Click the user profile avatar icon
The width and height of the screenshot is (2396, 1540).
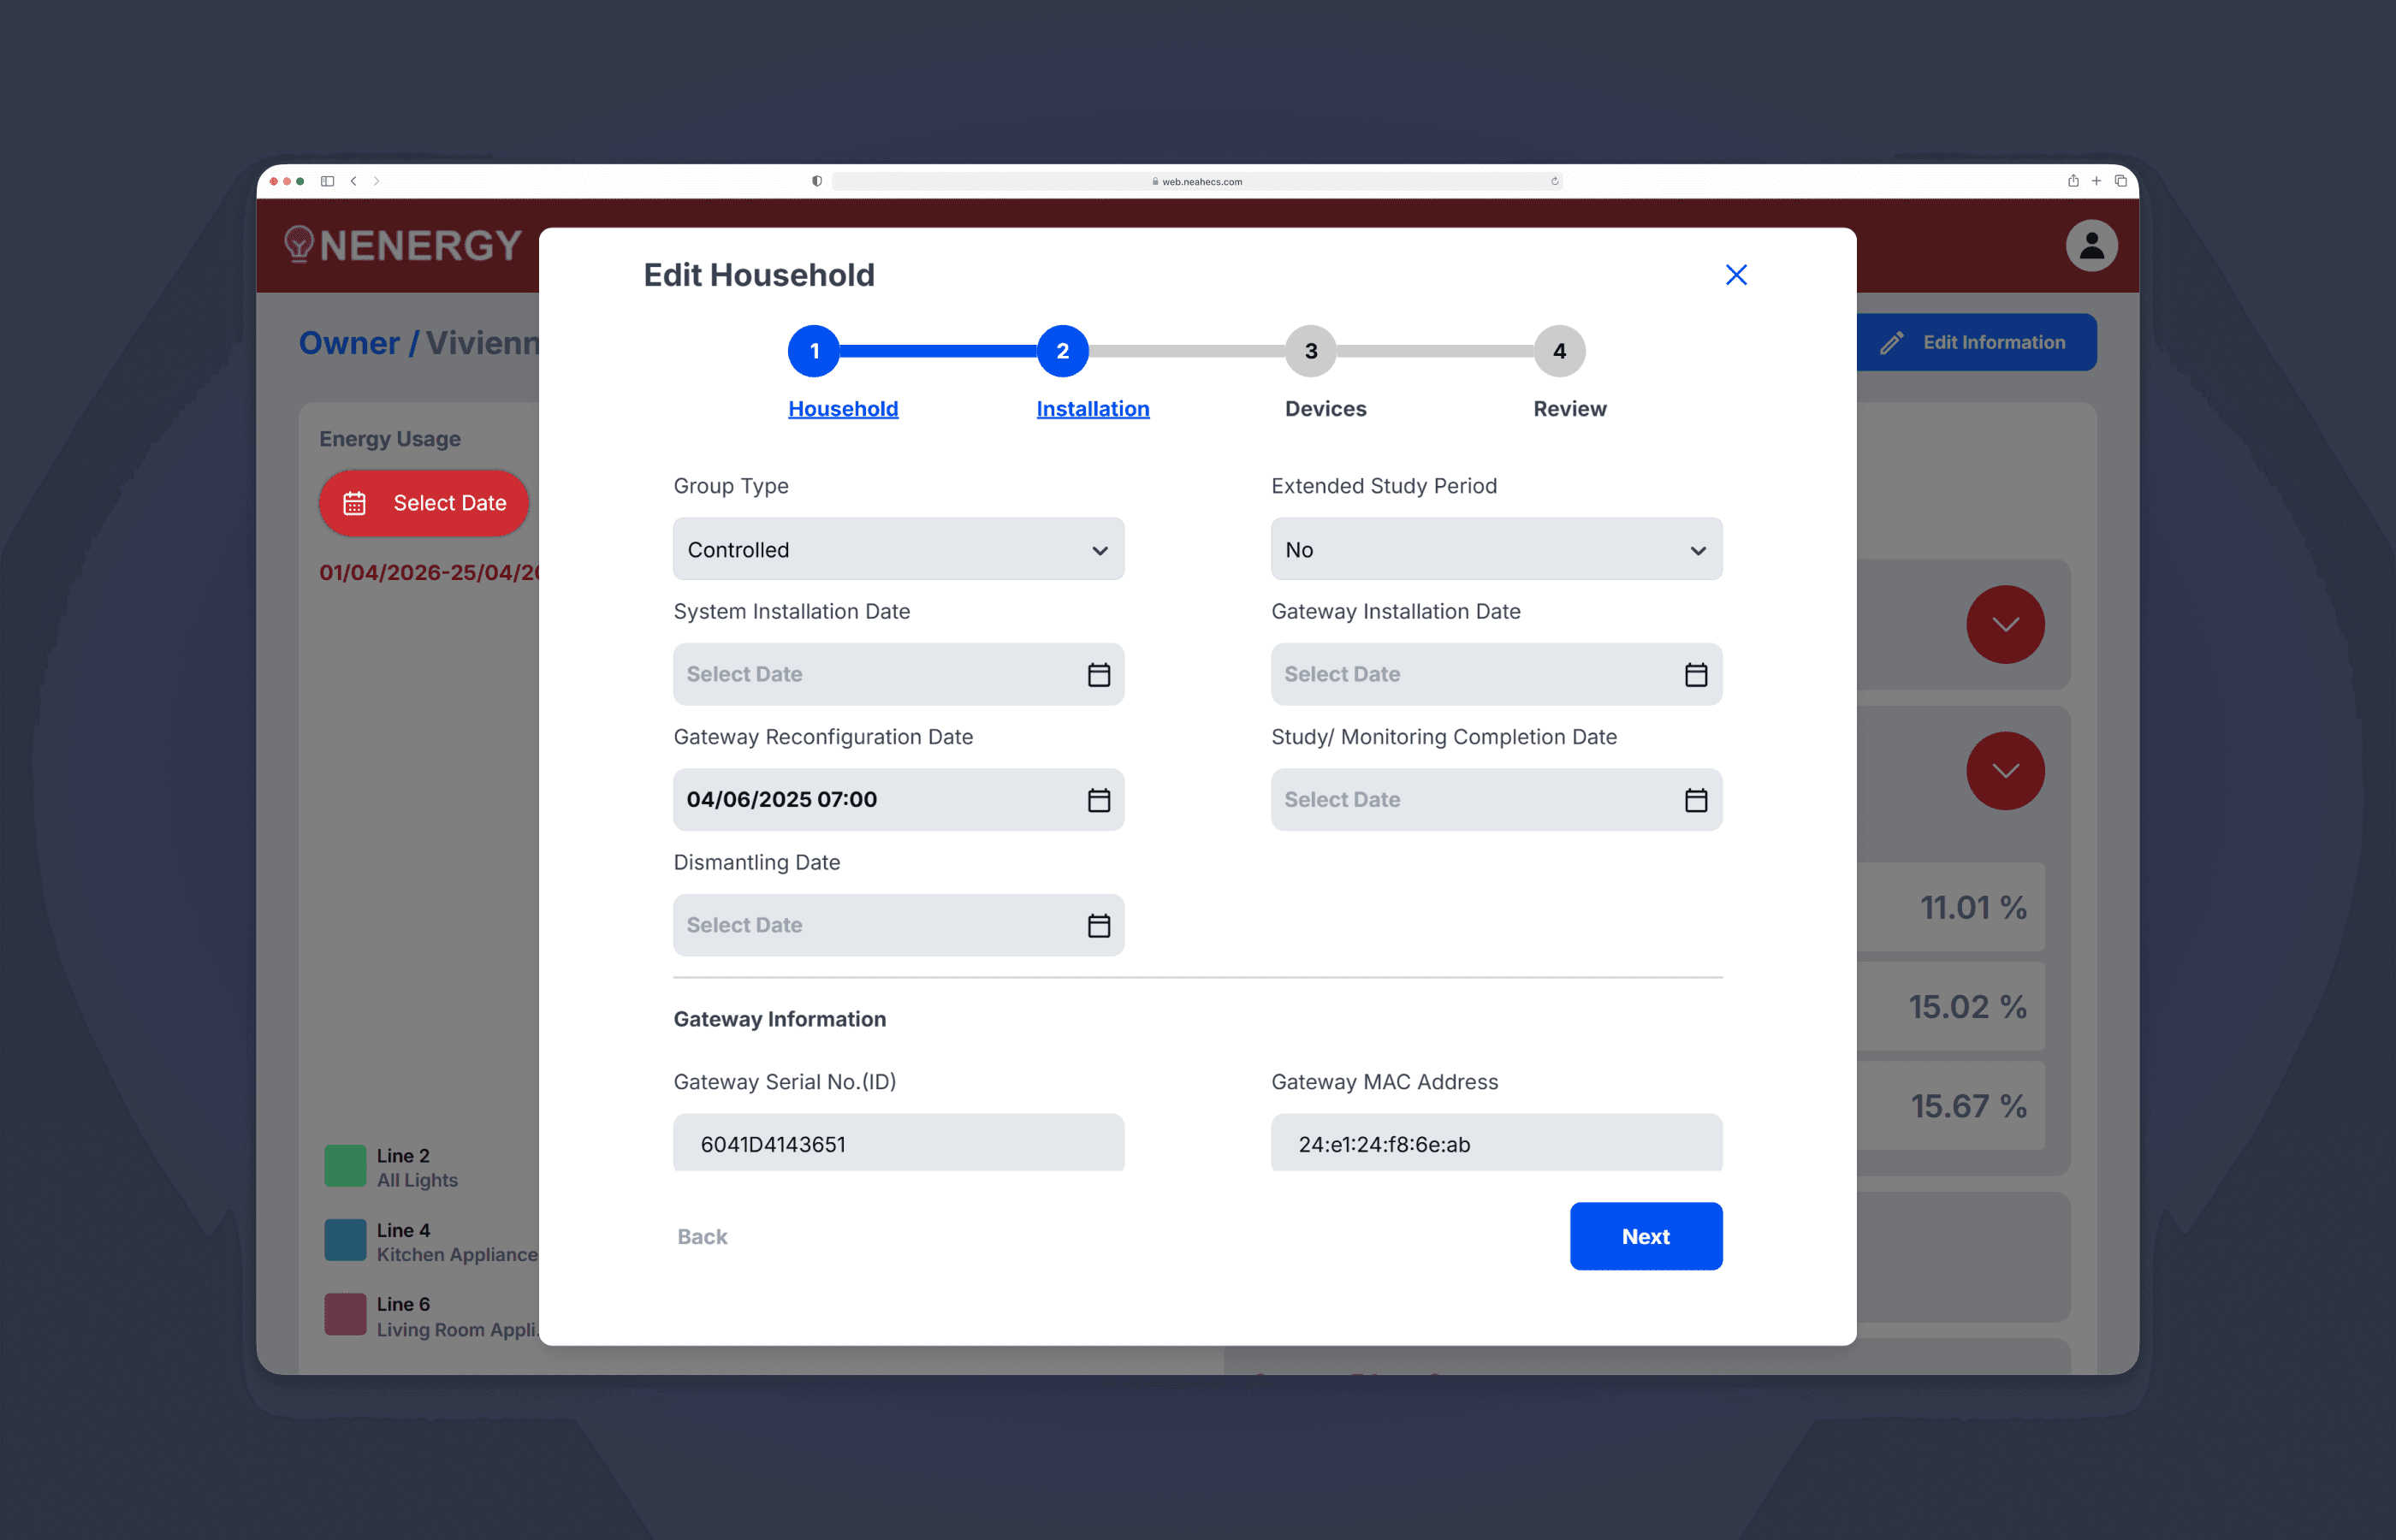coord(2092,245)
